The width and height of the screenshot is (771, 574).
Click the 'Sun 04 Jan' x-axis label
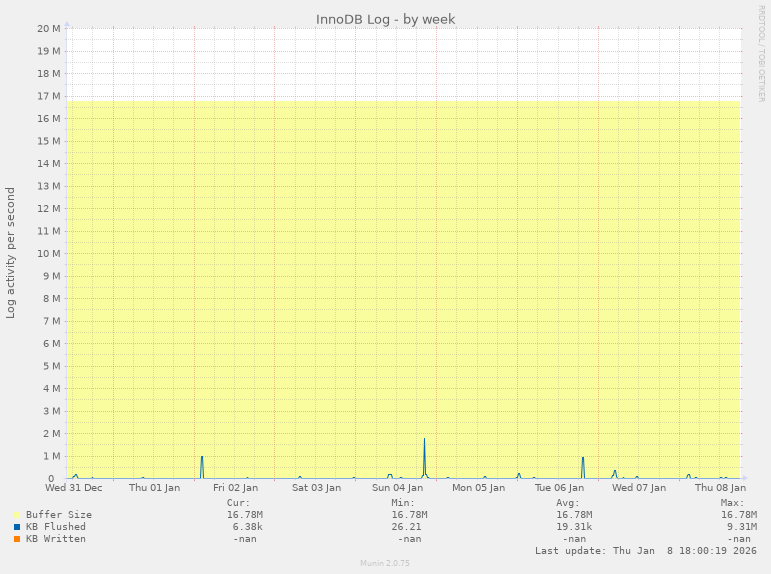pyautogui.click(x=397, y=487)
